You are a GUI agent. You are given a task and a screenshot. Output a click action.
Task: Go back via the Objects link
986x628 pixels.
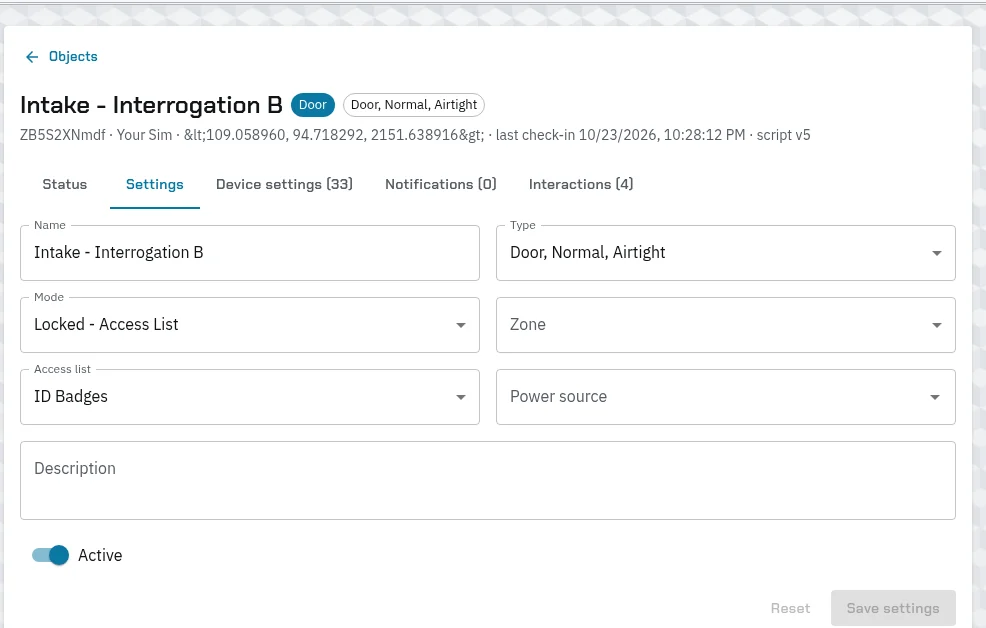[73, 57]
